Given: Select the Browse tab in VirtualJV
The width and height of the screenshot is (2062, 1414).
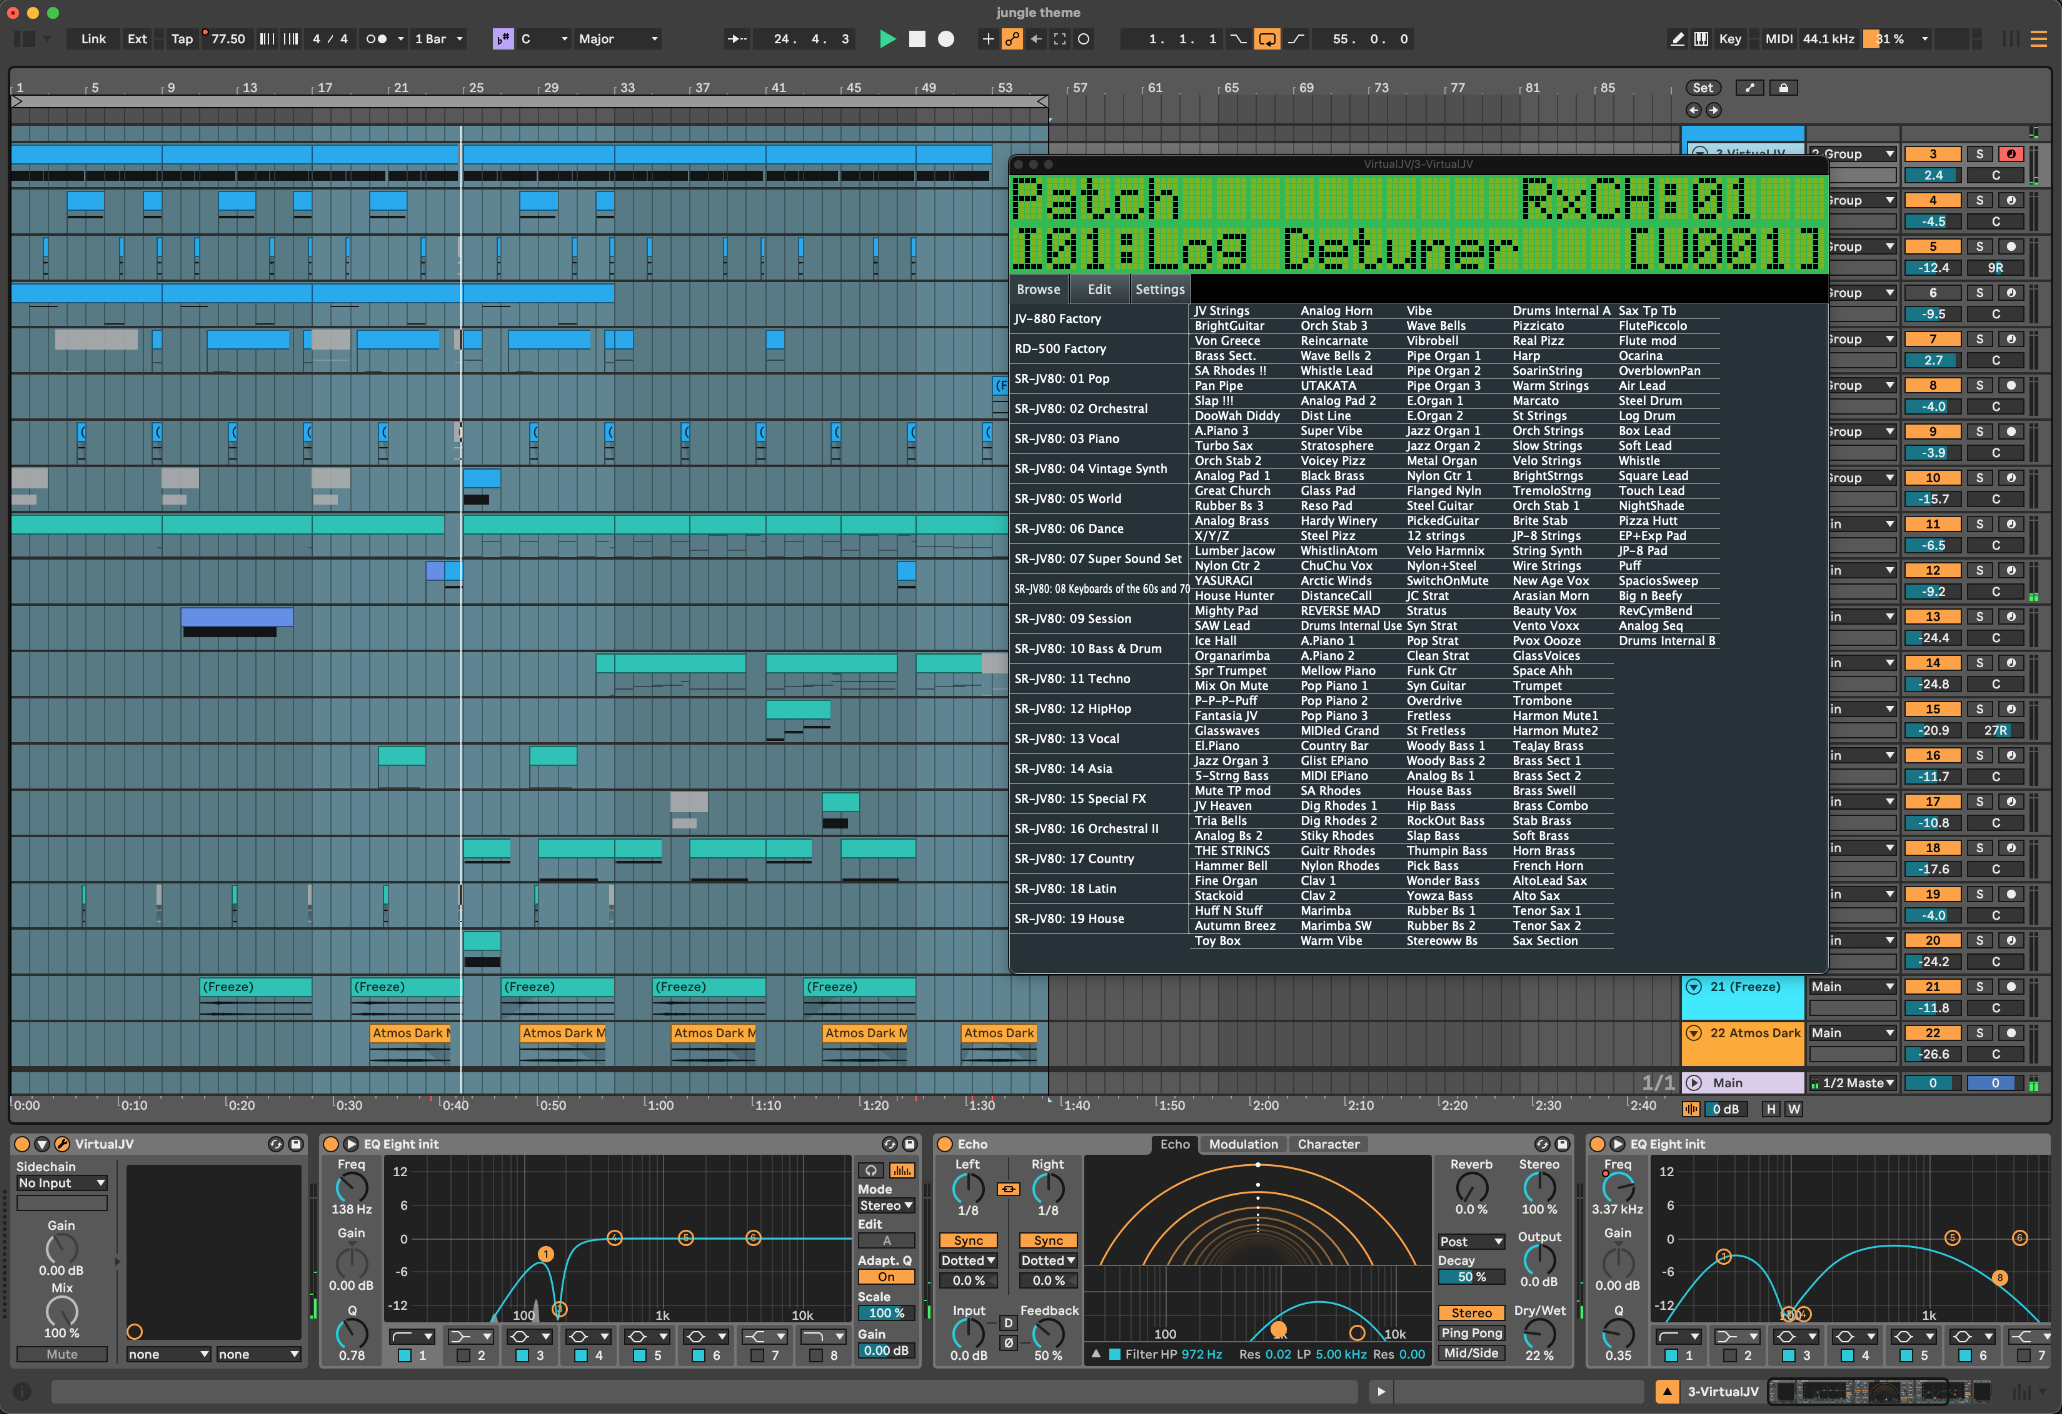Looking at the screenshot, I should click(1038, 289).
